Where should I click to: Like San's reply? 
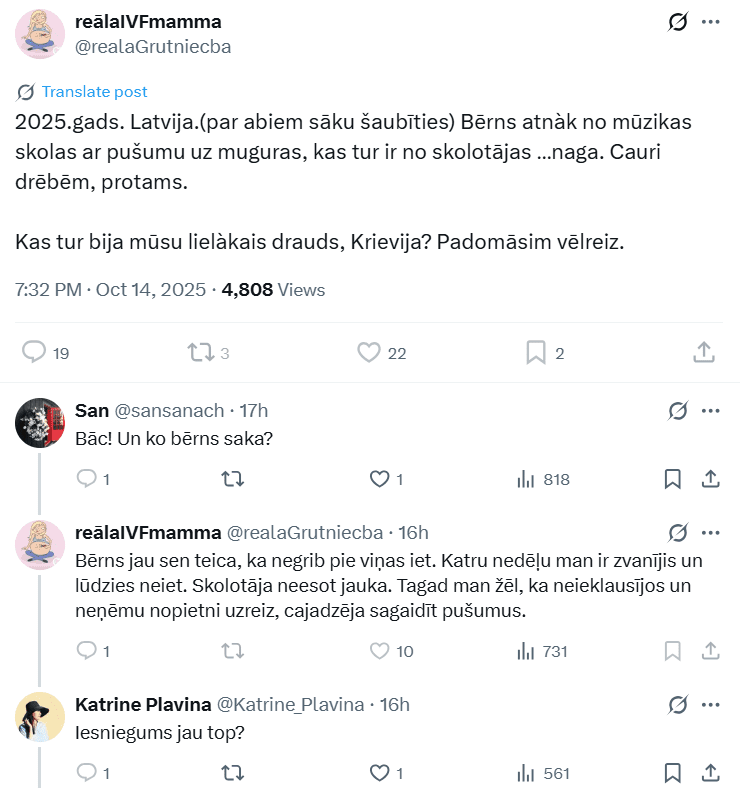pos(379,479)
